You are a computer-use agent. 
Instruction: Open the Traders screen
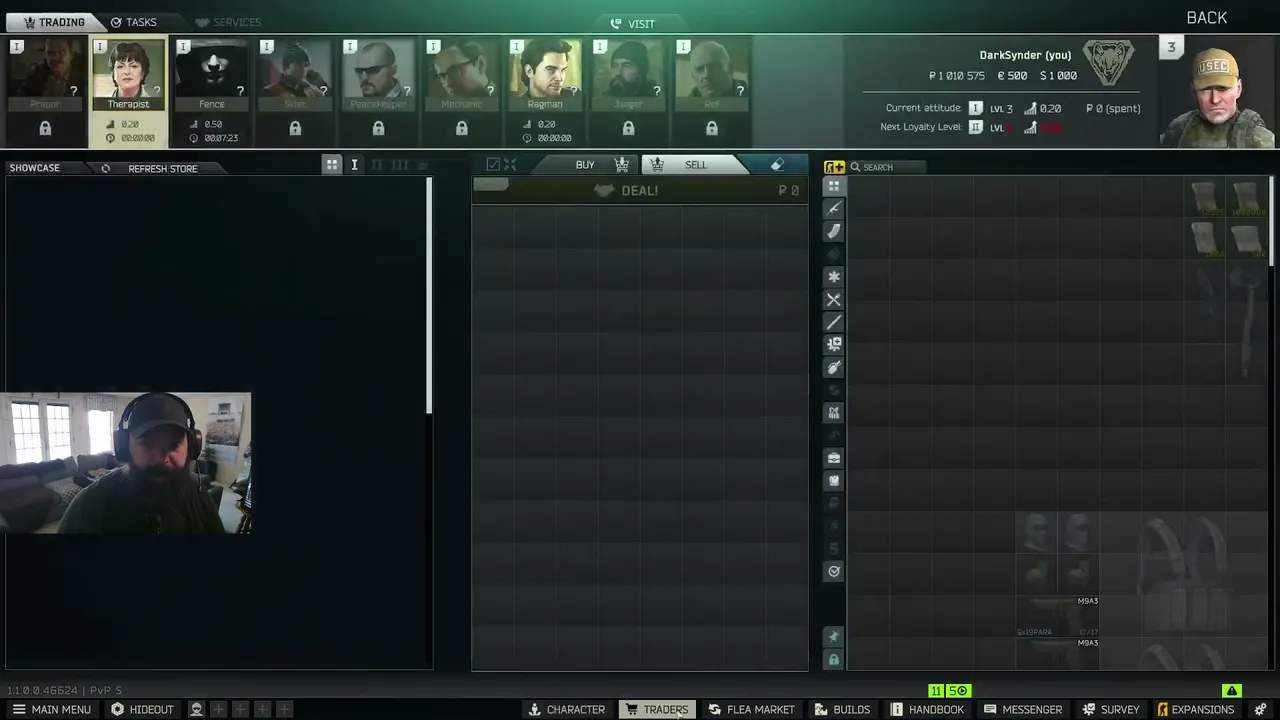657,709
